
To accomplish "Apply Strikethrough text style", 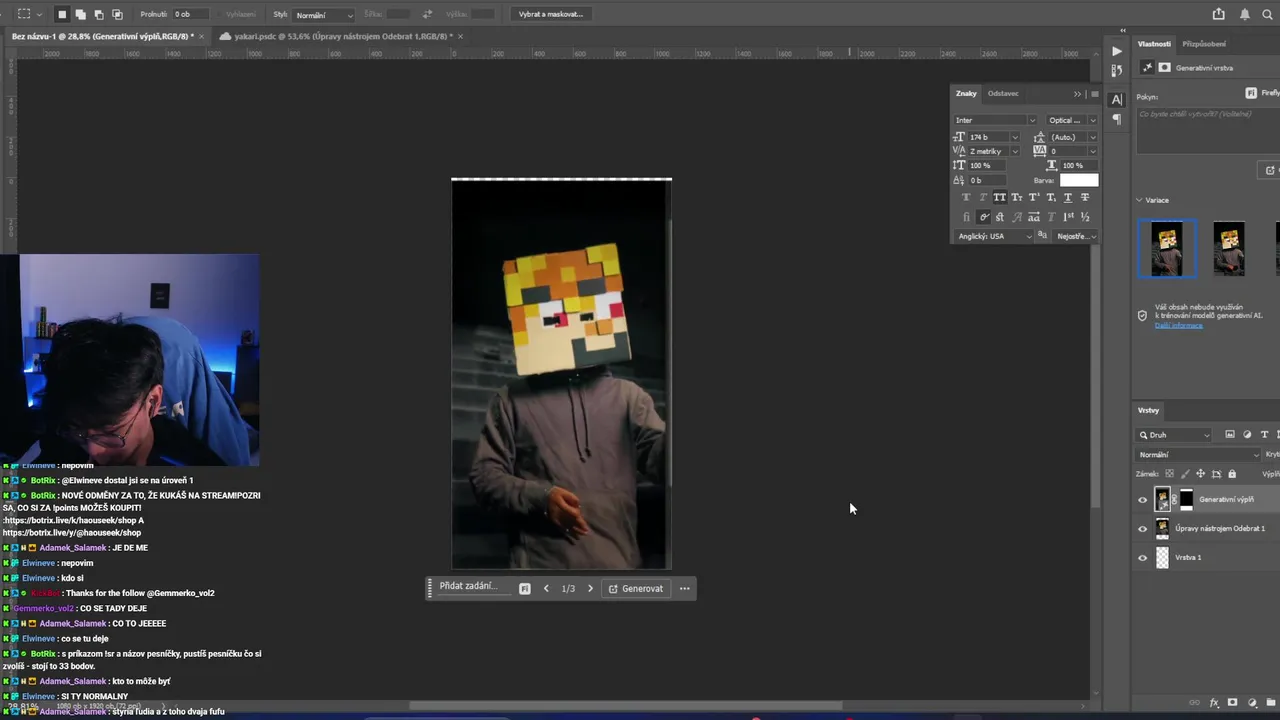I will 1084,198.
